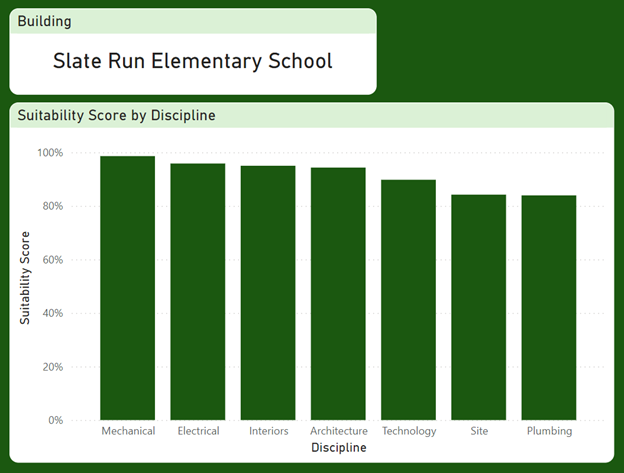Click the 100% y-axis tick label
Screen dimensions: 624x473
(x=50, y=153)
